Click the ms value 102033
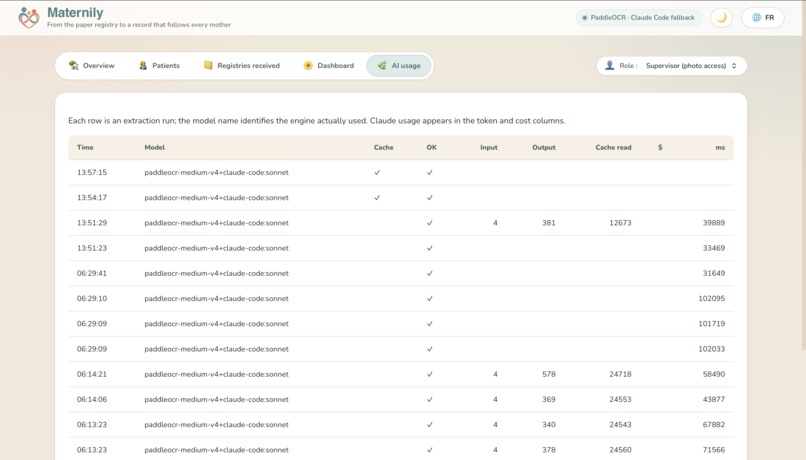The image size is (806, 460). pyautogui.click(x=711, y=349)
